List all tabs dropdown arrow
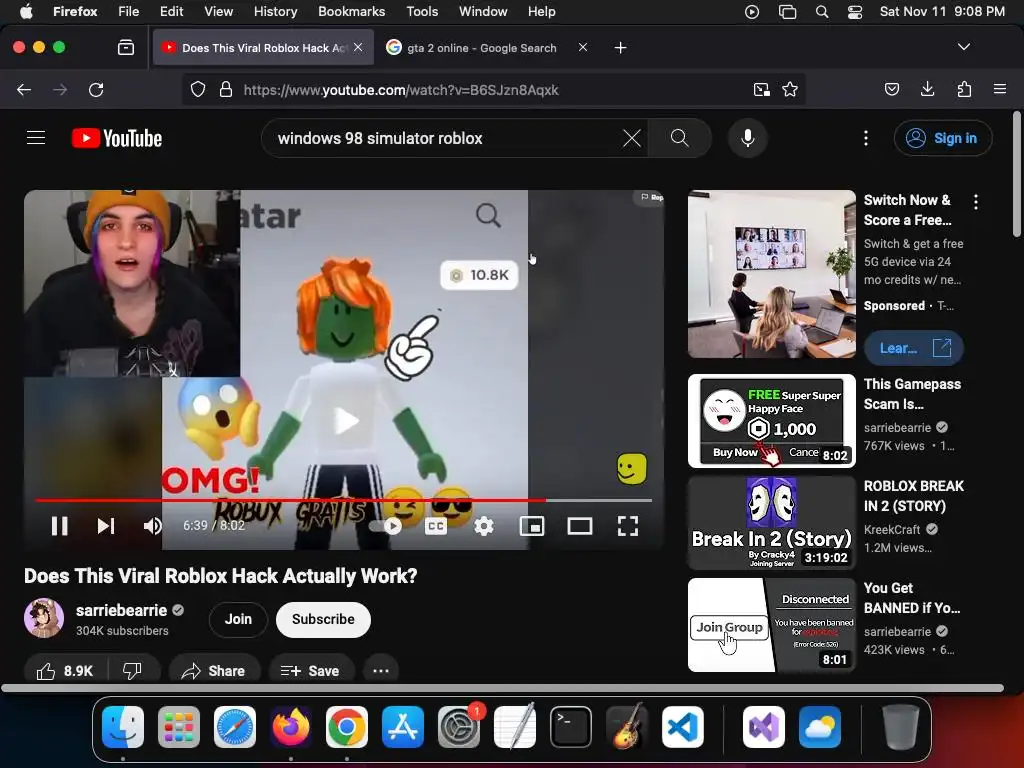The image size is (1024, 768). [963, 47]
